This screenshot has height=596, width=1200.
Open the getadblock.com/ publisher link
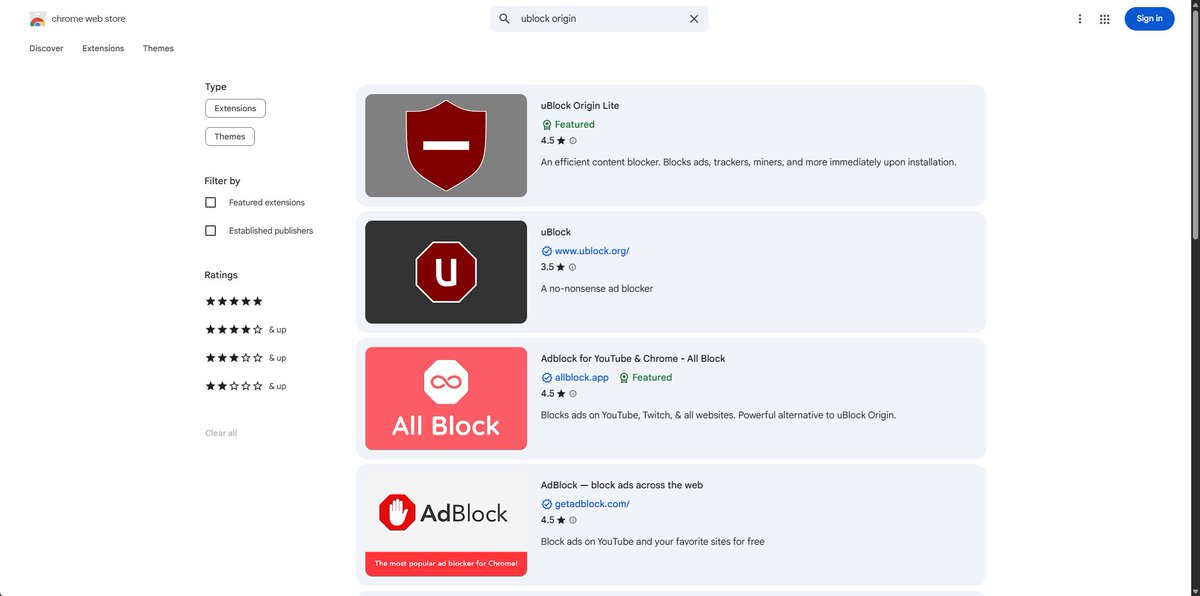pos(592,504)
